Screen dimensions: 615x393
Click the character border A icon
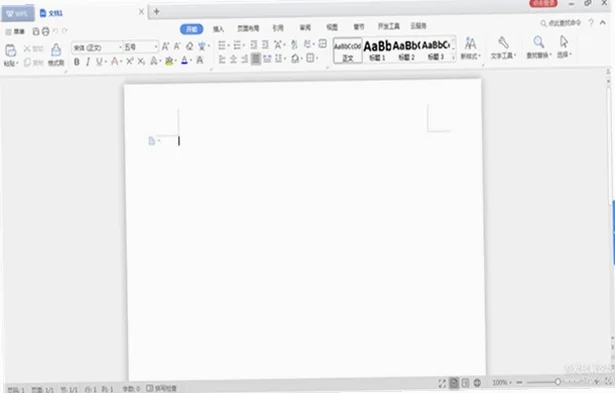point(200,60)
